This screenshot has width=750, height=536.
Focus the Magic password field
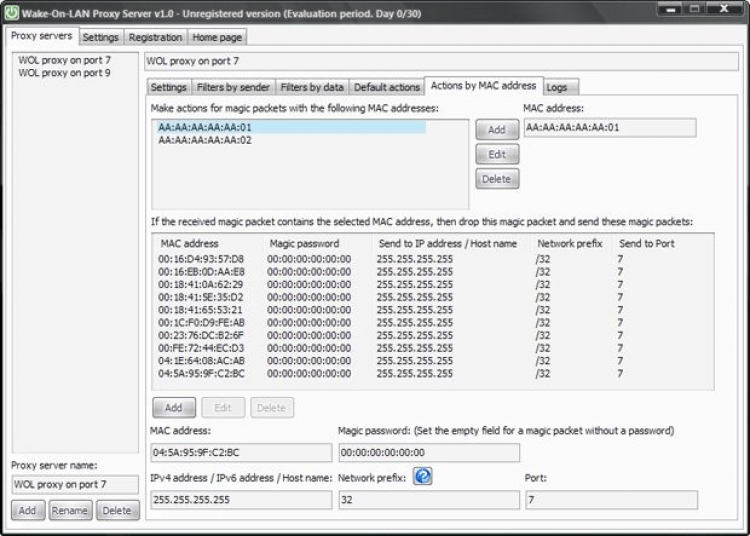click(429, 452)
